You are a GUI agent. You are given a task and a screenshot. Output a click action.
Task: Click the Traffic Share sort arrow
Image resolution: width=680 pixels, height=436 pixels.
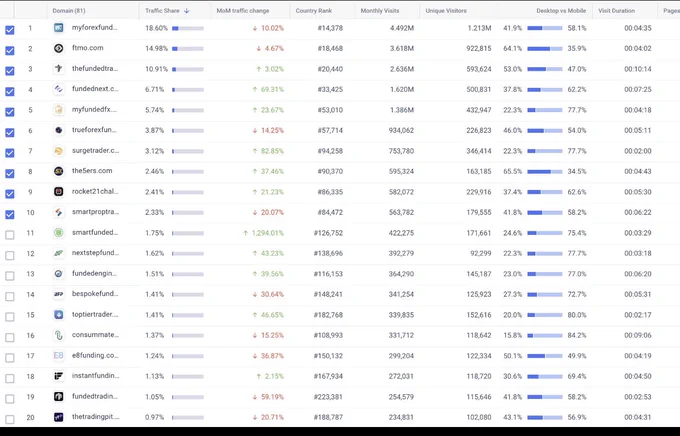186,11
